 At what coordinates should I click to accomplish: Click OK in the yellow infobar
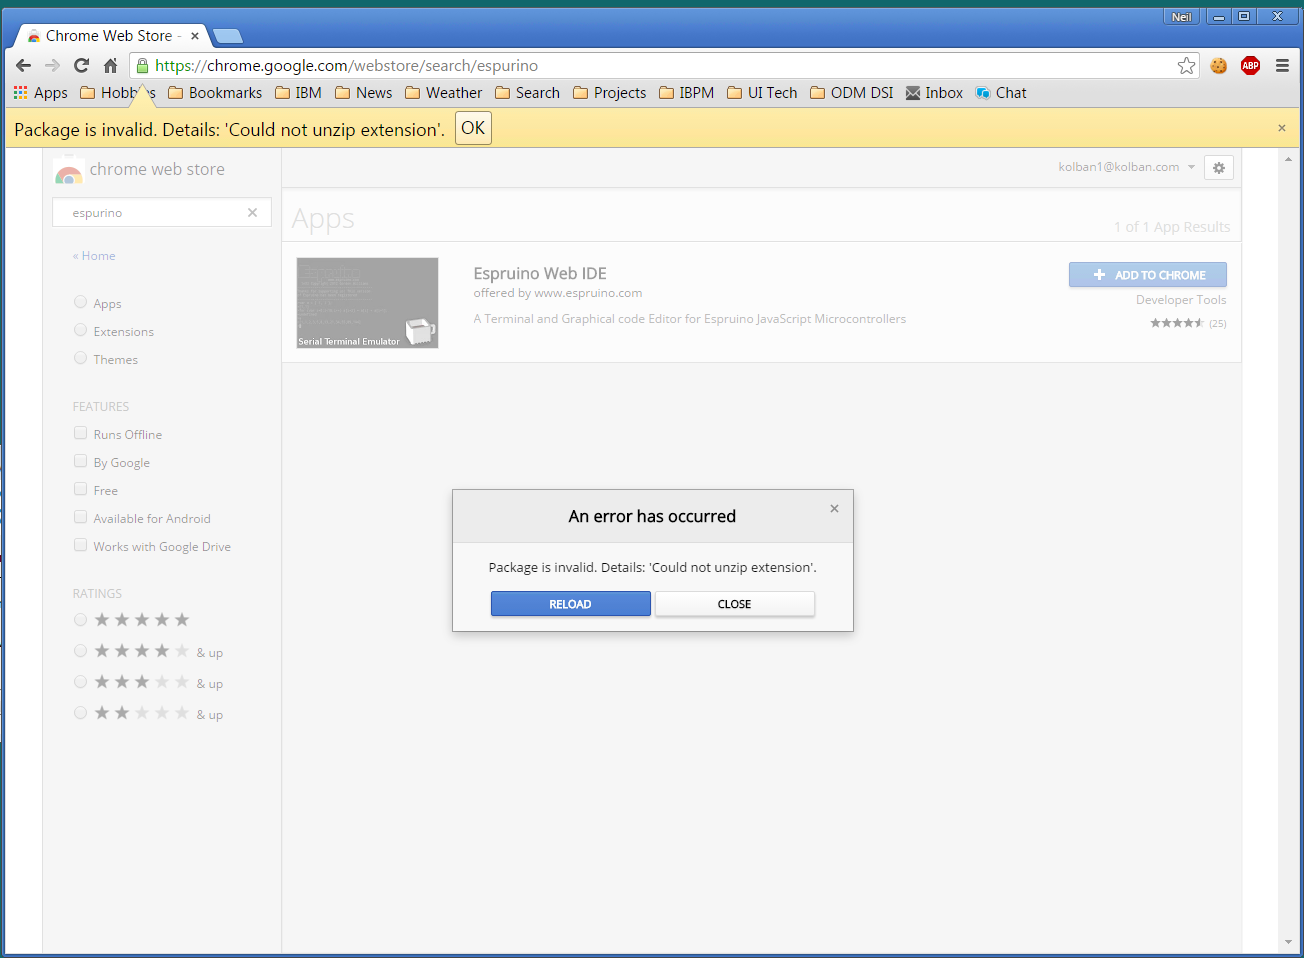tap(473, 128)
